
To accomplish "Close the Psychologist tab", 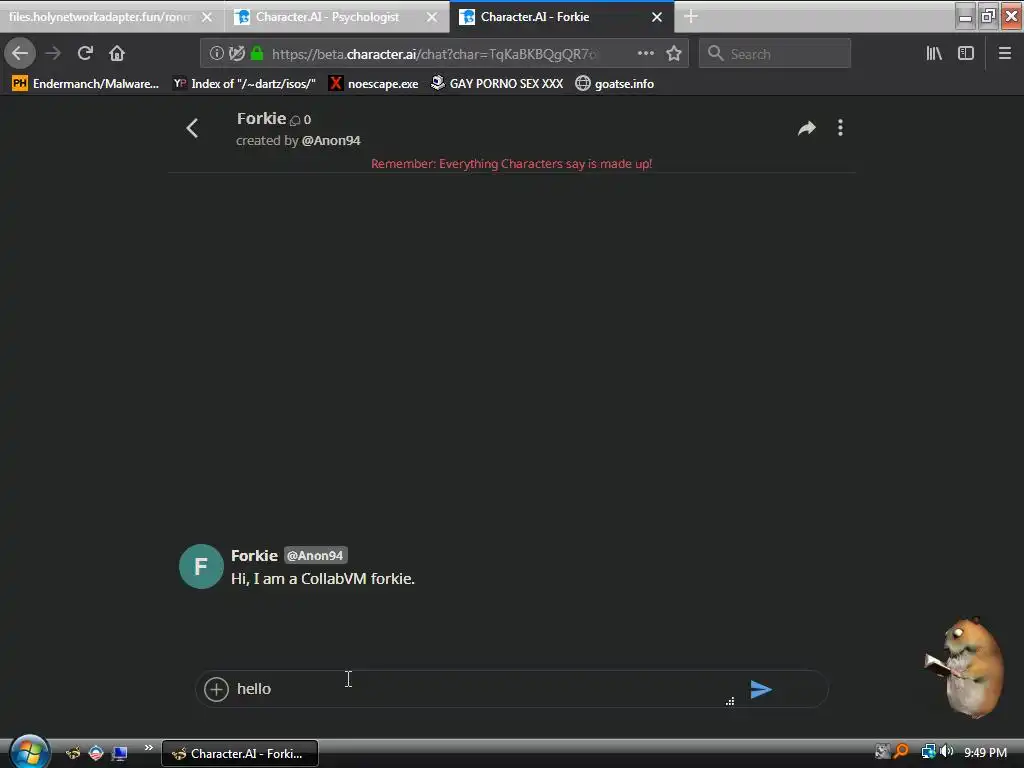I will pyautogui.click(x=432, y=18).
